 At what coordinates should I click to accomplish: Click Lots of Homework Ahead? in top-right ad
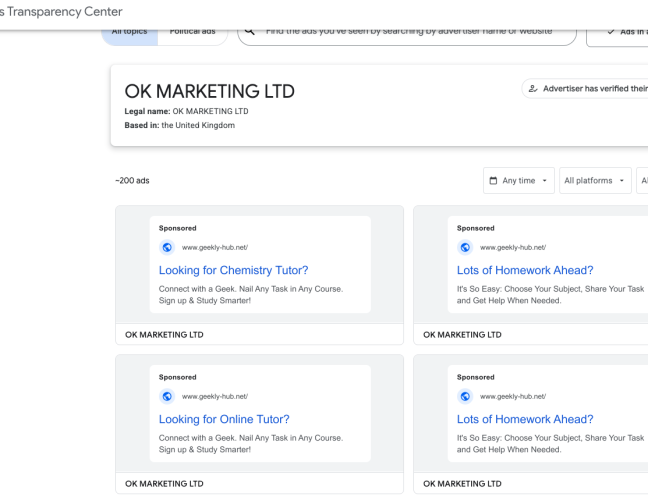[x=525, y=270]
